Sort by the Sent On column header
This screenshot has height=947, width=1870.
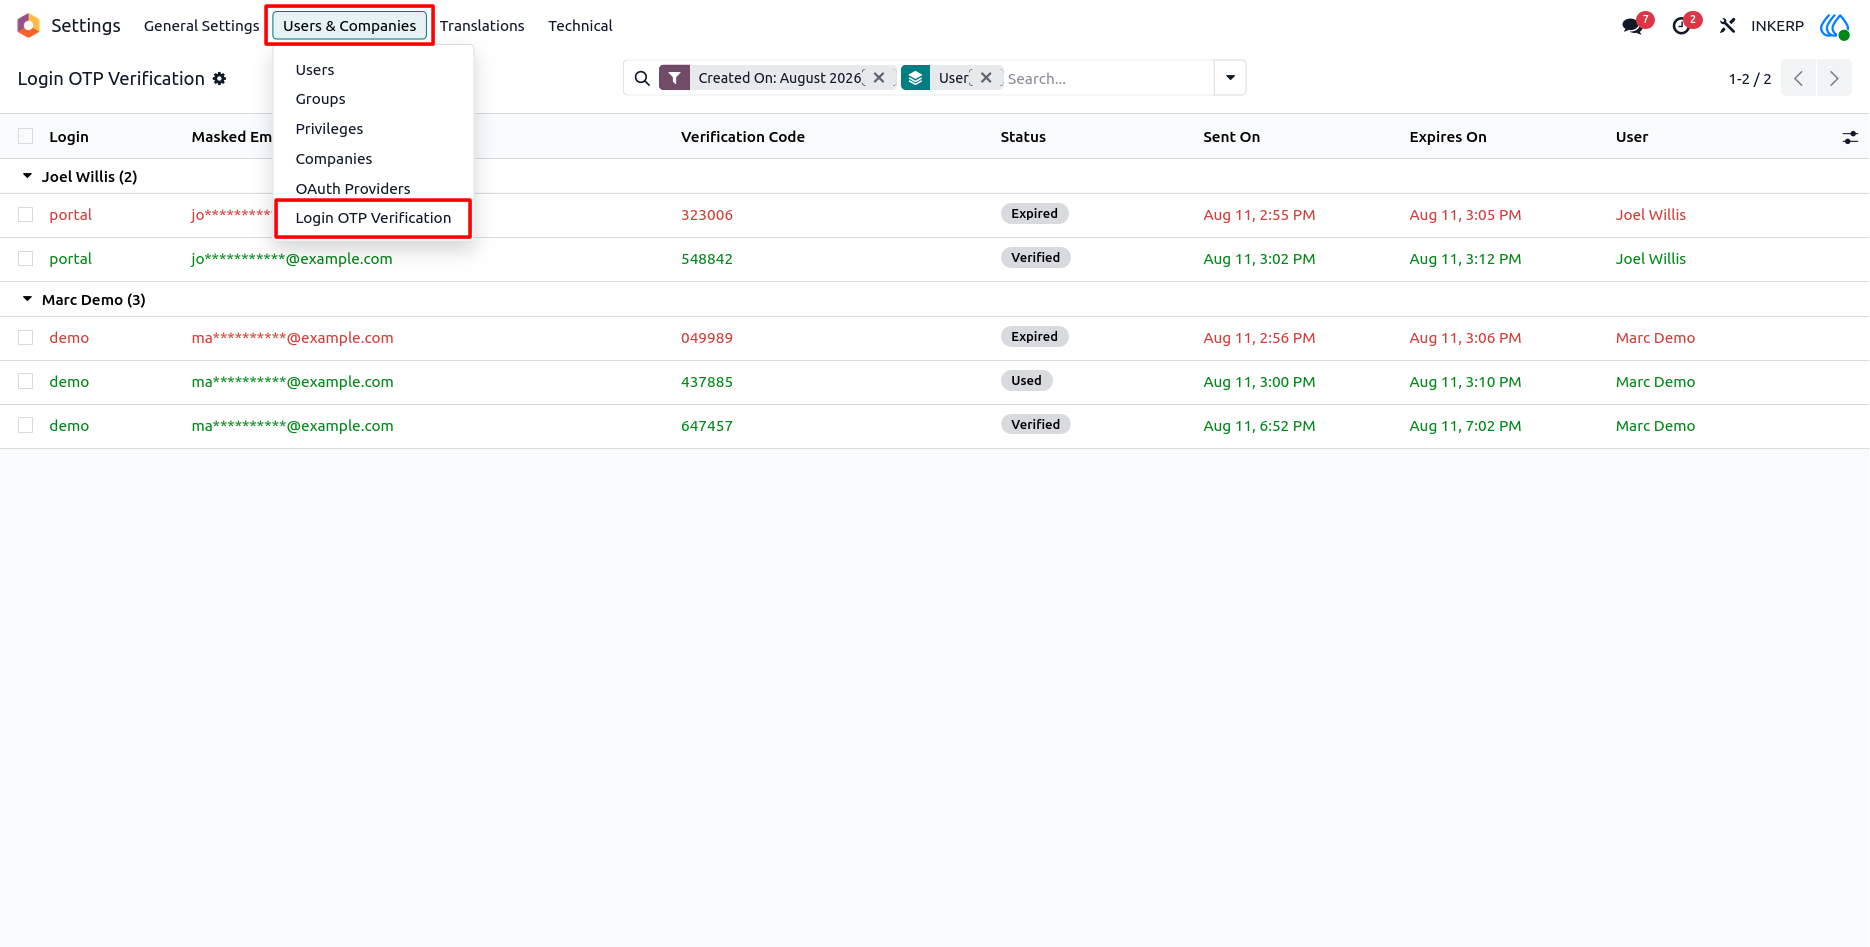[x=1231, y=137]
